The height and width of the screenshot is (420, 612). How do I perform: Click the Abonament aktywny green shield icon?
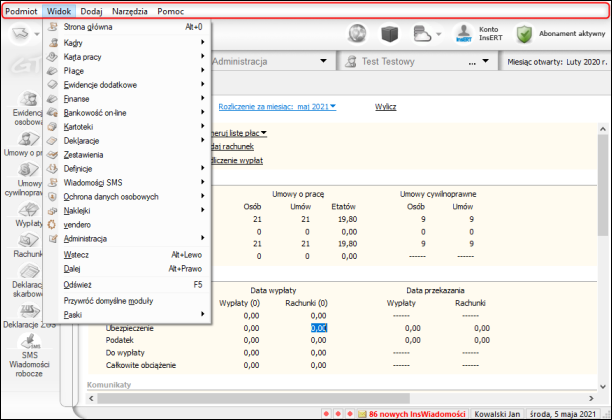(x=525, y=34)
